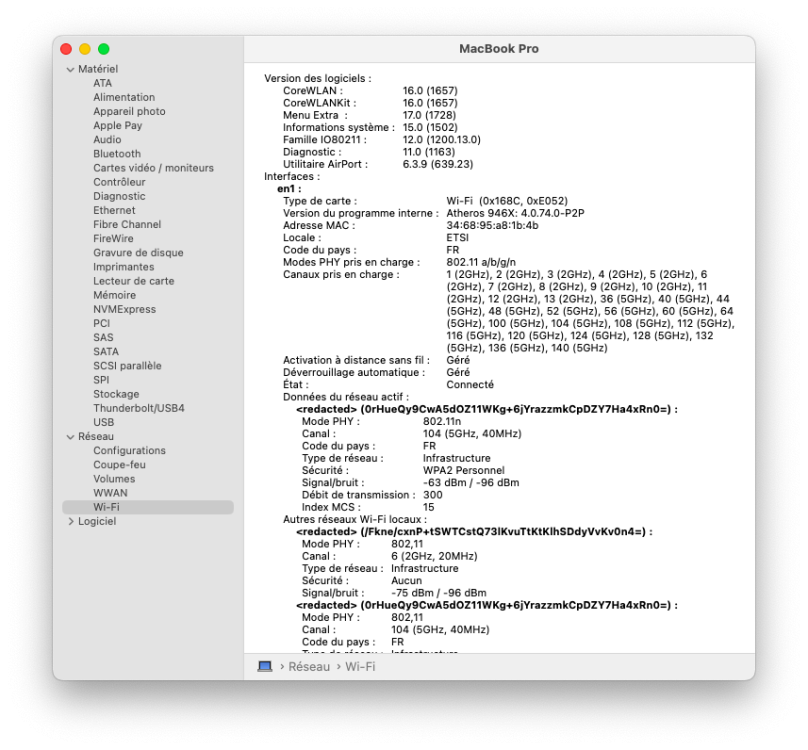
Task: Select Fibre Channel in the sidebar
Action: click(x=127, y=225)
